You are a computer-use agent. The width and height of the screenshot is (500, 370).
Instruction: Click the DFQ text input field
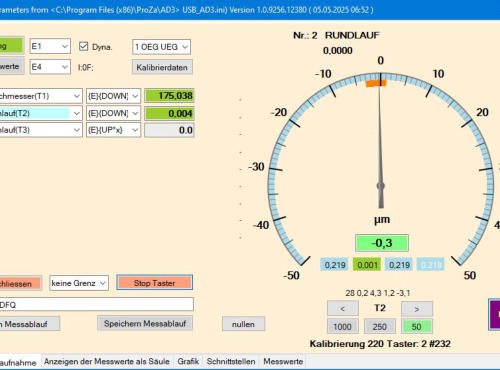96,304
